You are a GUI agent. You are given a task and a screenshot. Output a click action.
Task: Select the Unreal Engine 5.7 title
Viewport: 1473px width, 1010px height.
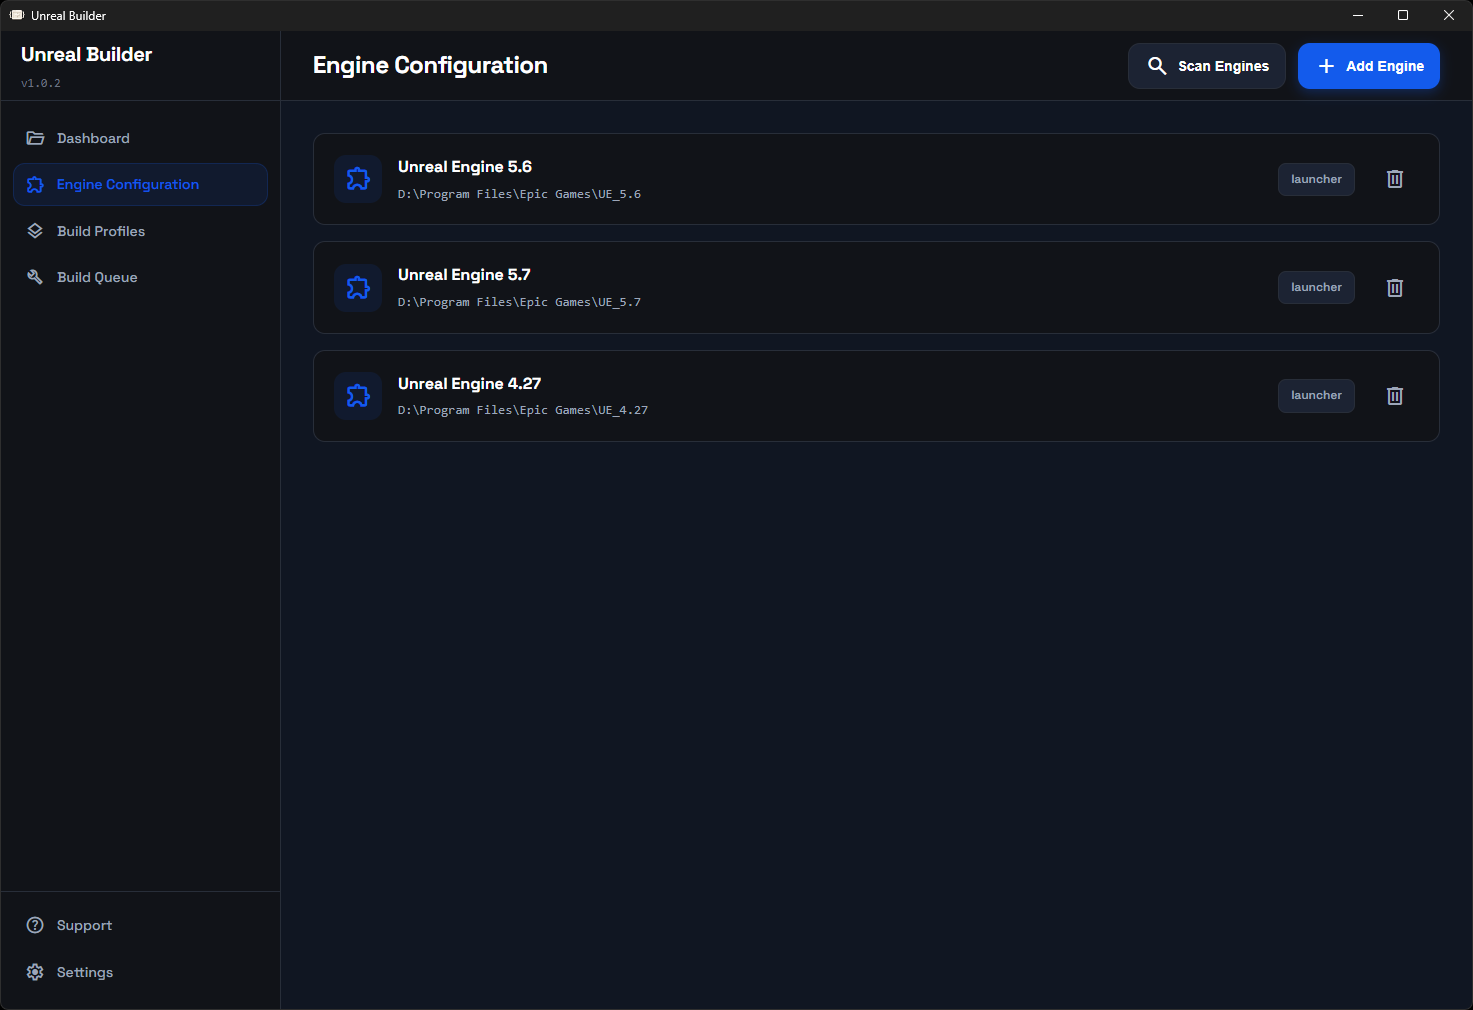pyautogui.click(x=464, y=275)
